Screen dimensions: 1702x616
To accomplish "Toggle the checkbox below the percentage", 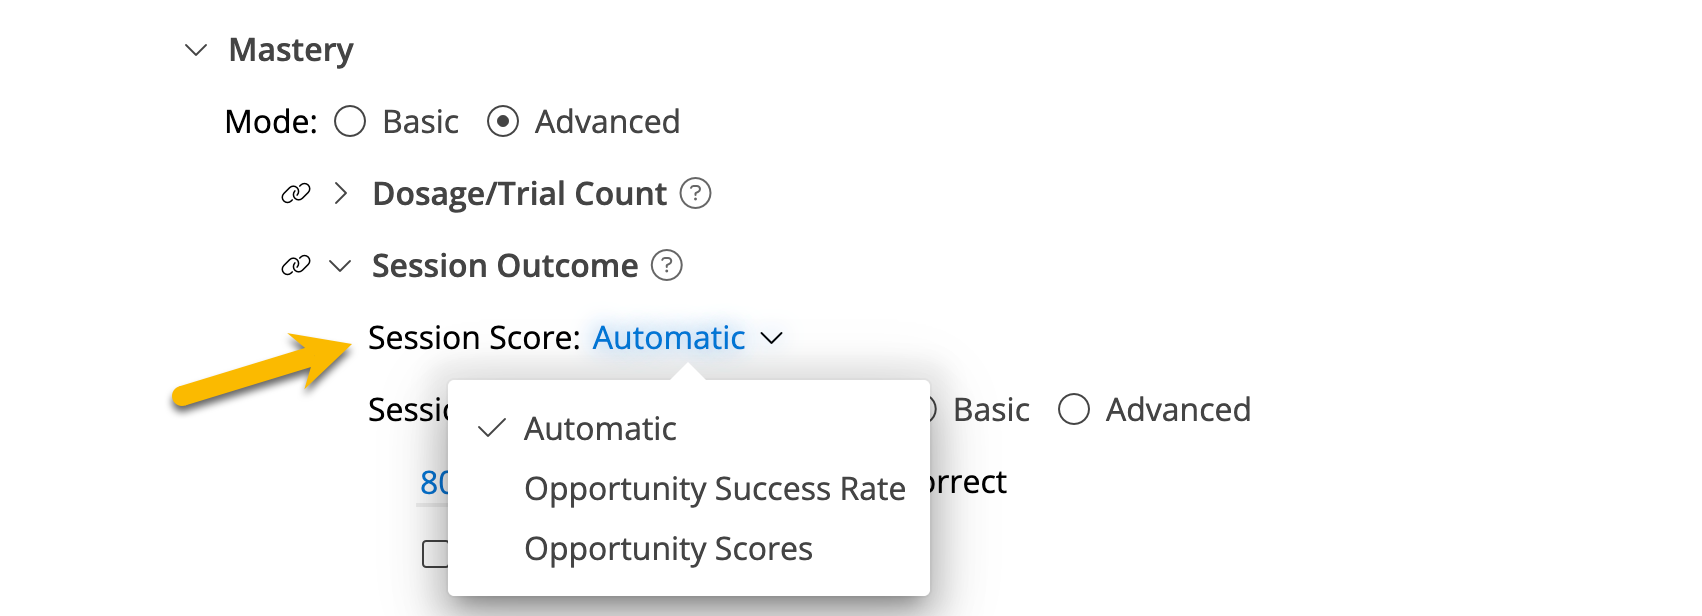I will point(435,554).
